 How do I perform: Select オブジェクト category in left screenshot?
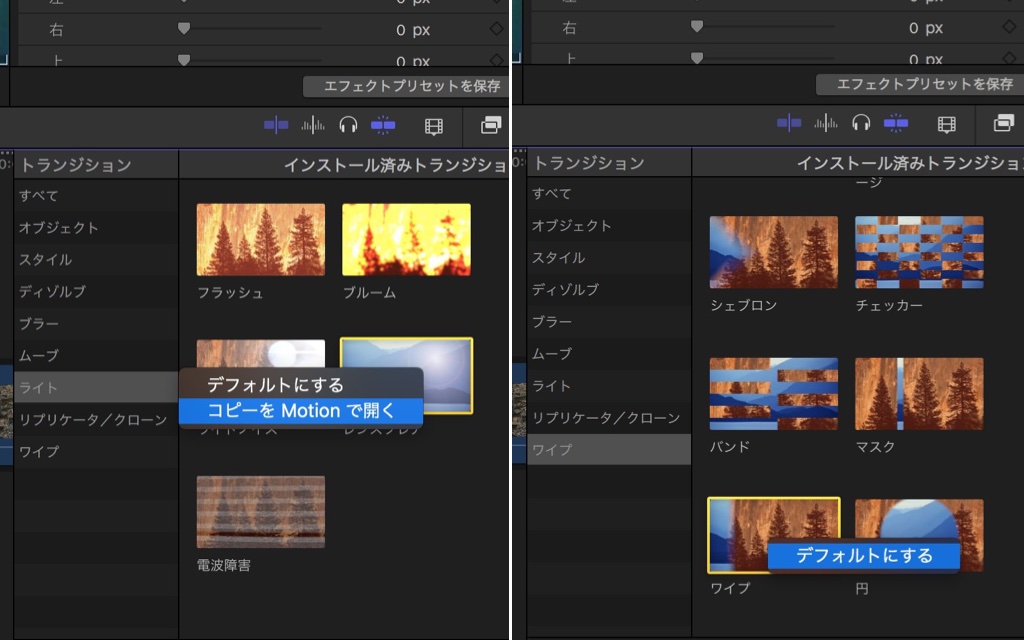coord(95,227)
